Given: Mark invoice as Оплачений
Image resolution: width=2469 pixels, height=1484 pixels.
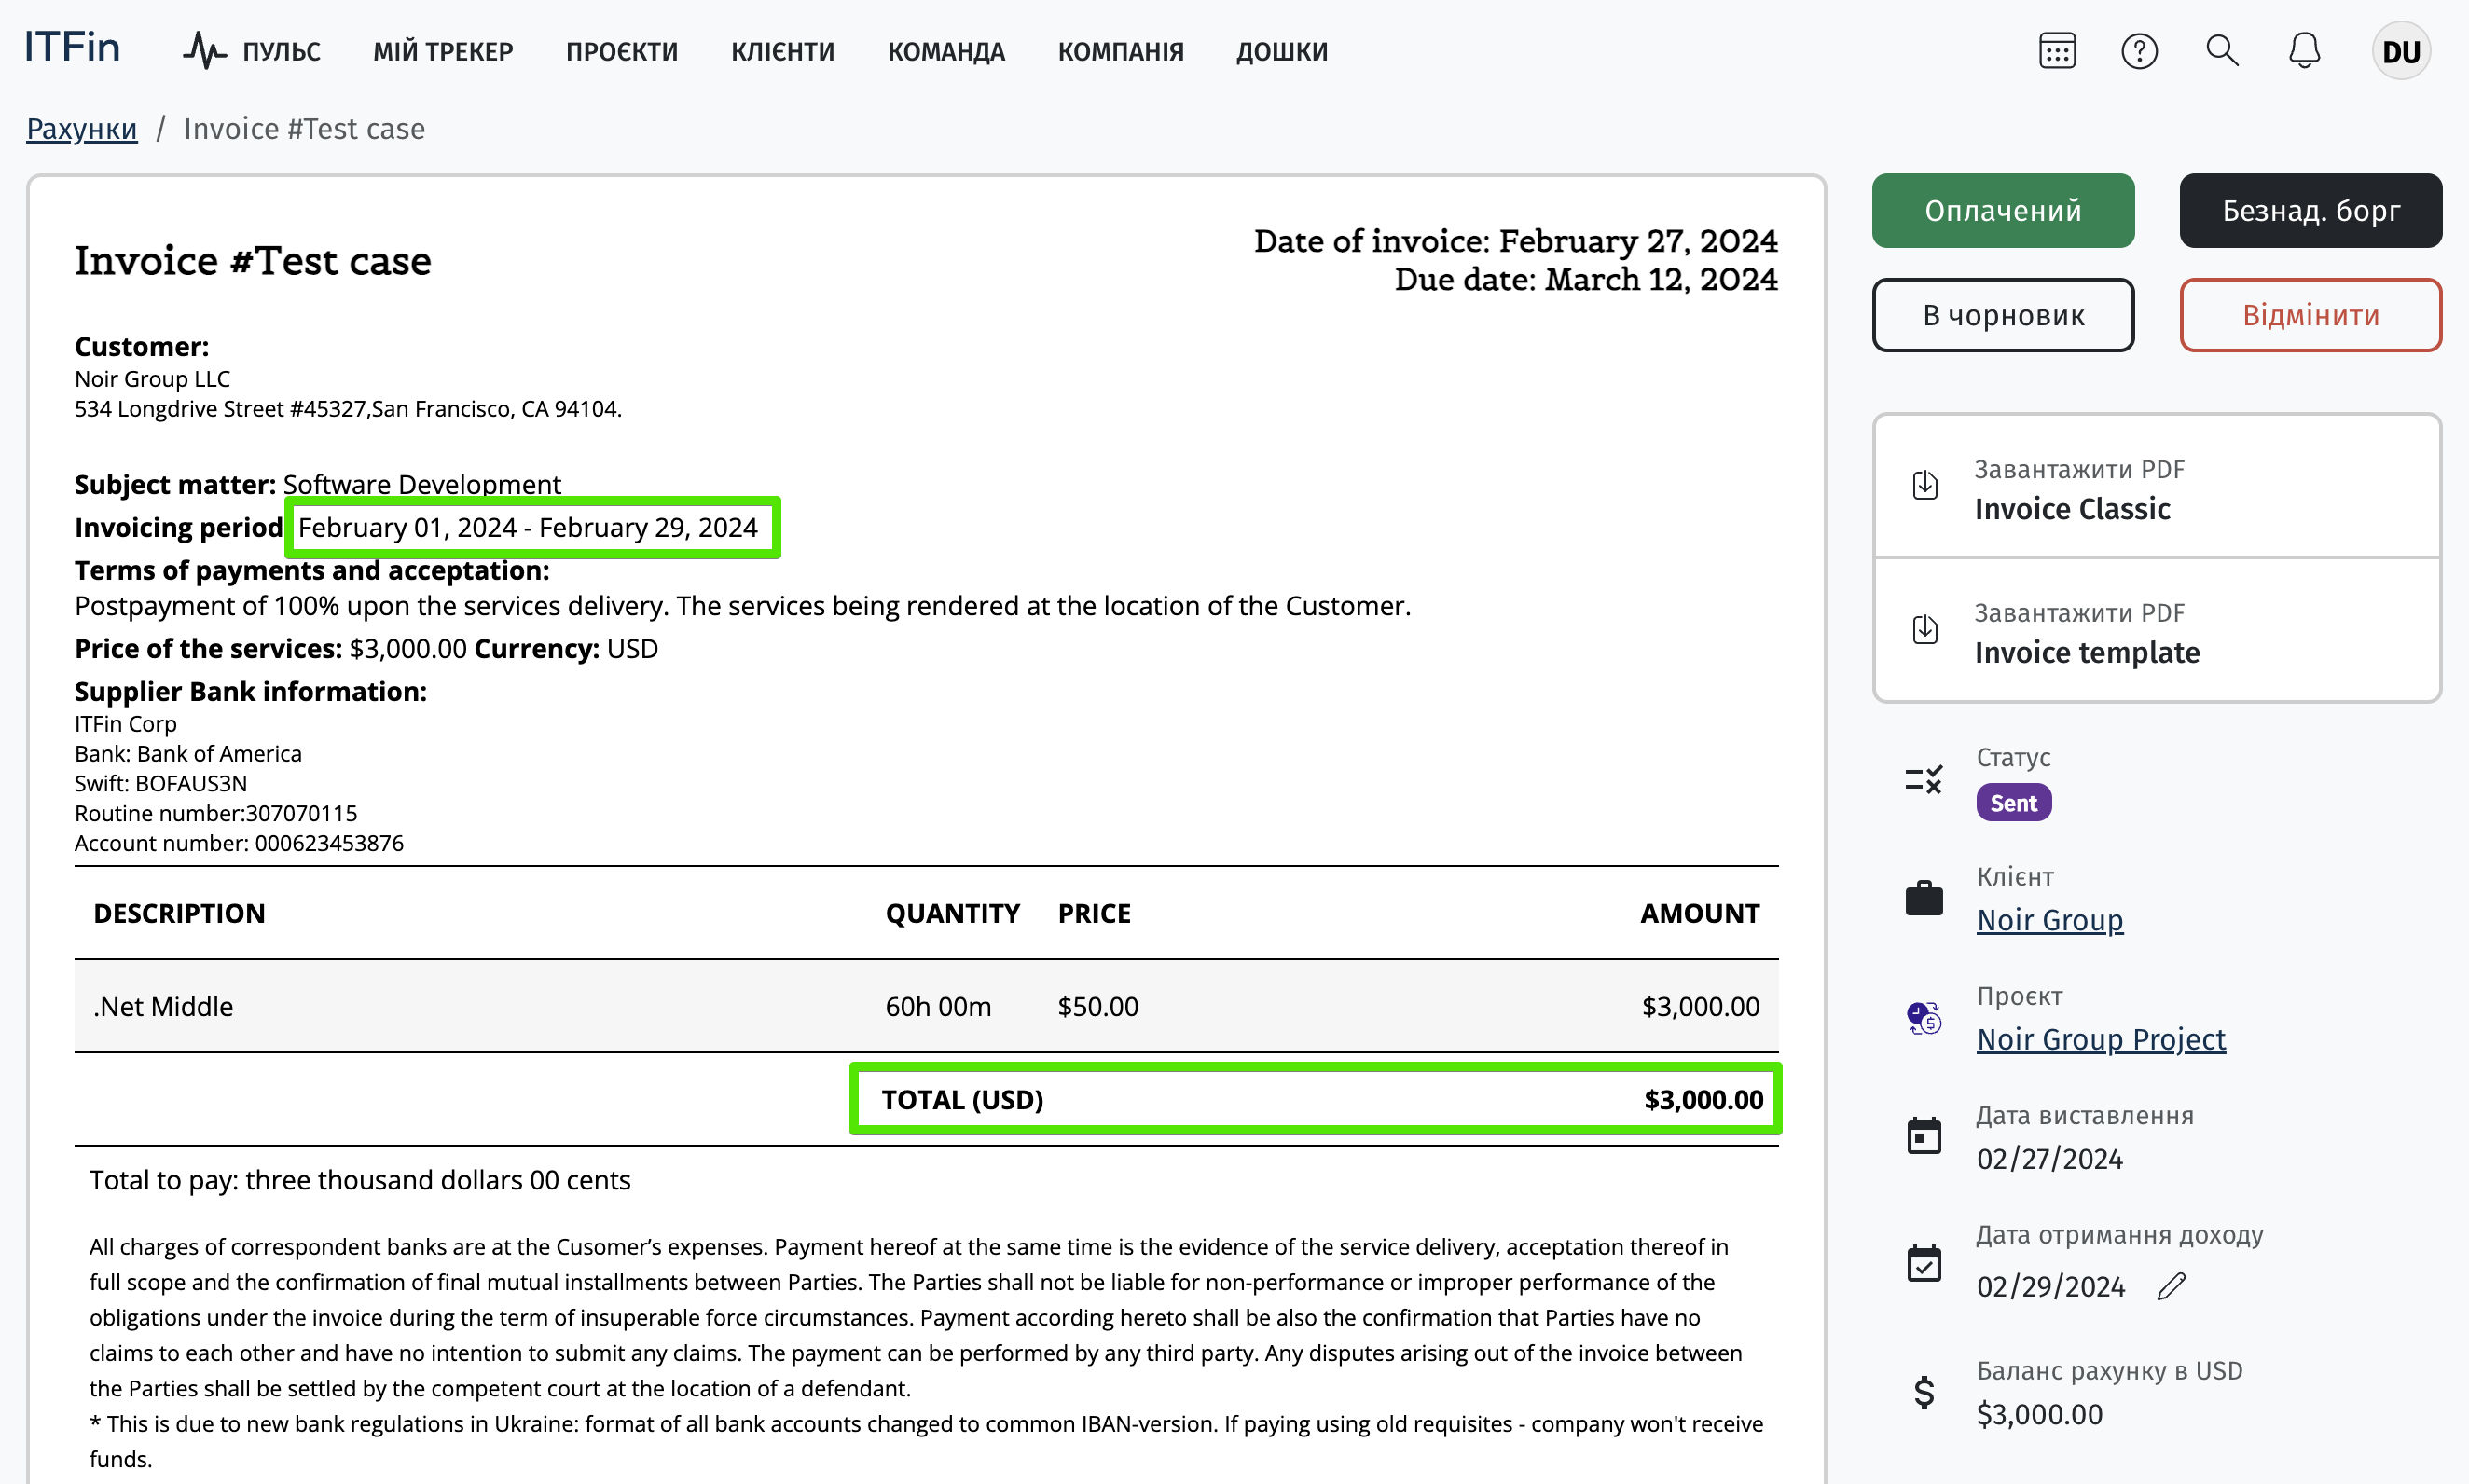Looking at the screenshot, I should point(2002,211).
